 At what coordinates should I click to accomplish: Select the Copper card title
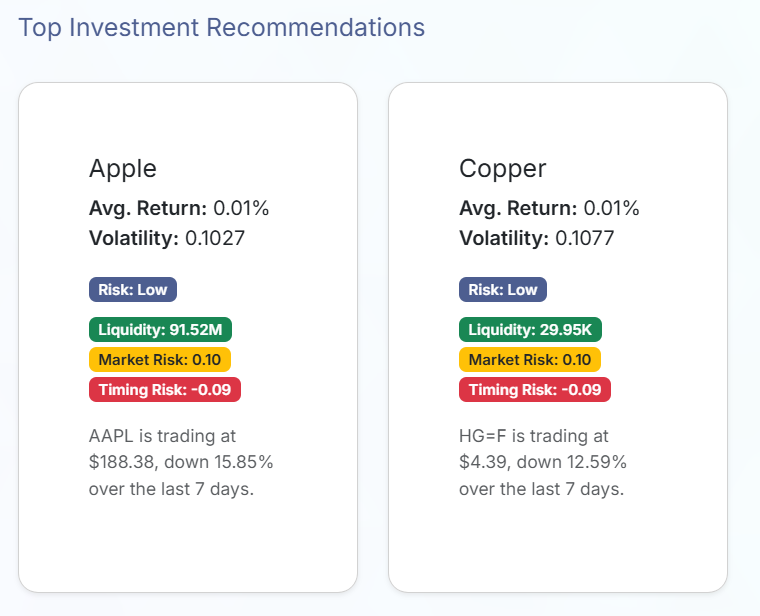coord(503,168)
